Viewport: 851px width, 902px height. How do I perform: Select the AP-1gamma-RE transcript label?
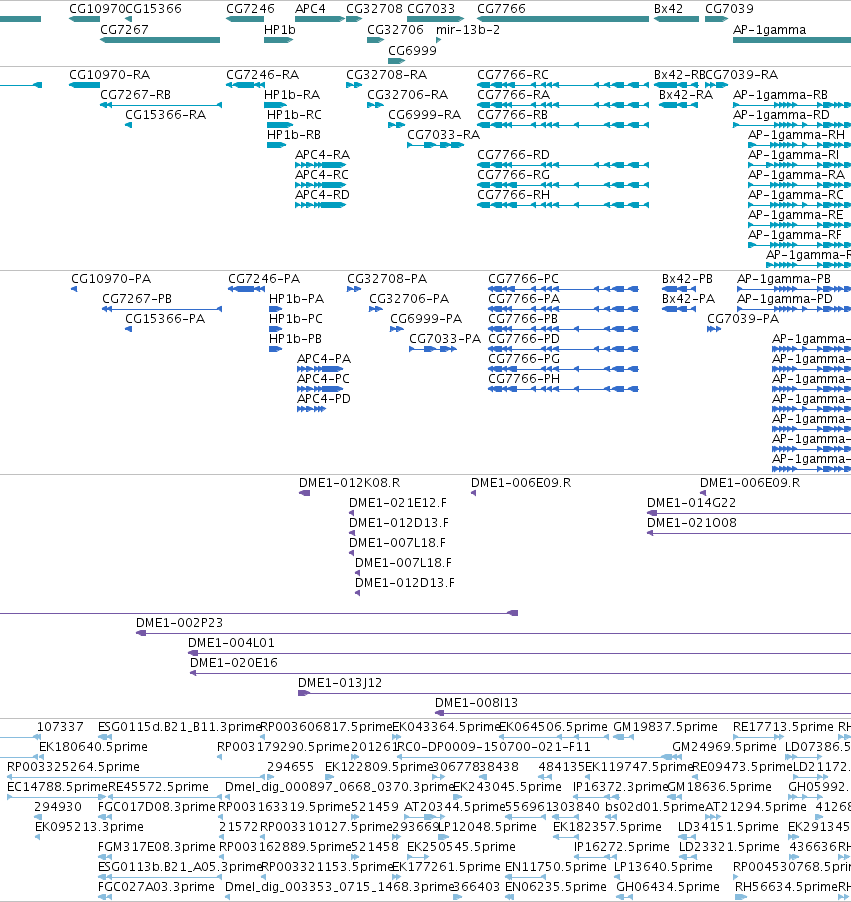(796, 215)
